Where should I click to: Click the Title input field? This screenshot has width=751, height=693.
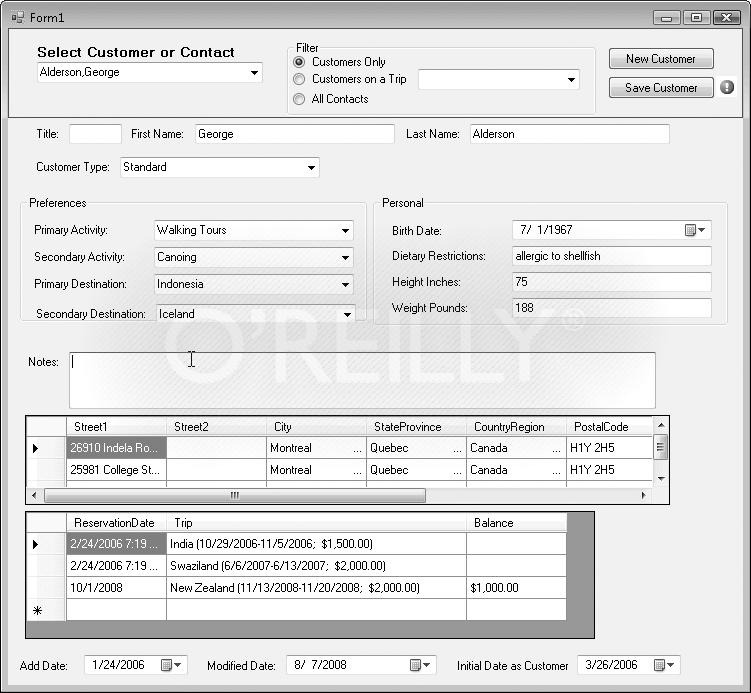coord(95,134)
